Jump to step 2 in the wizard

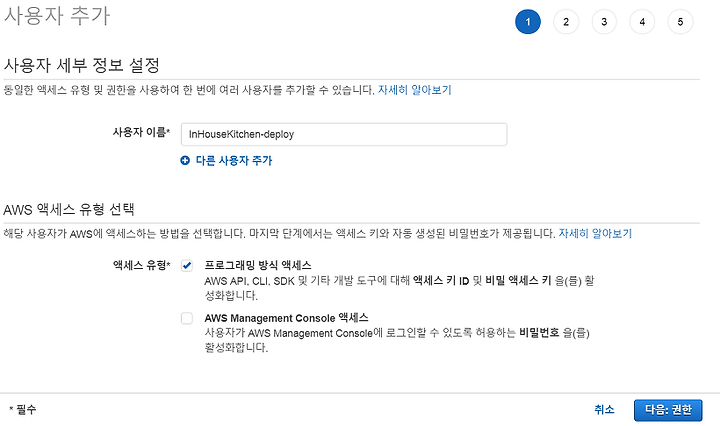pos(566,22)
